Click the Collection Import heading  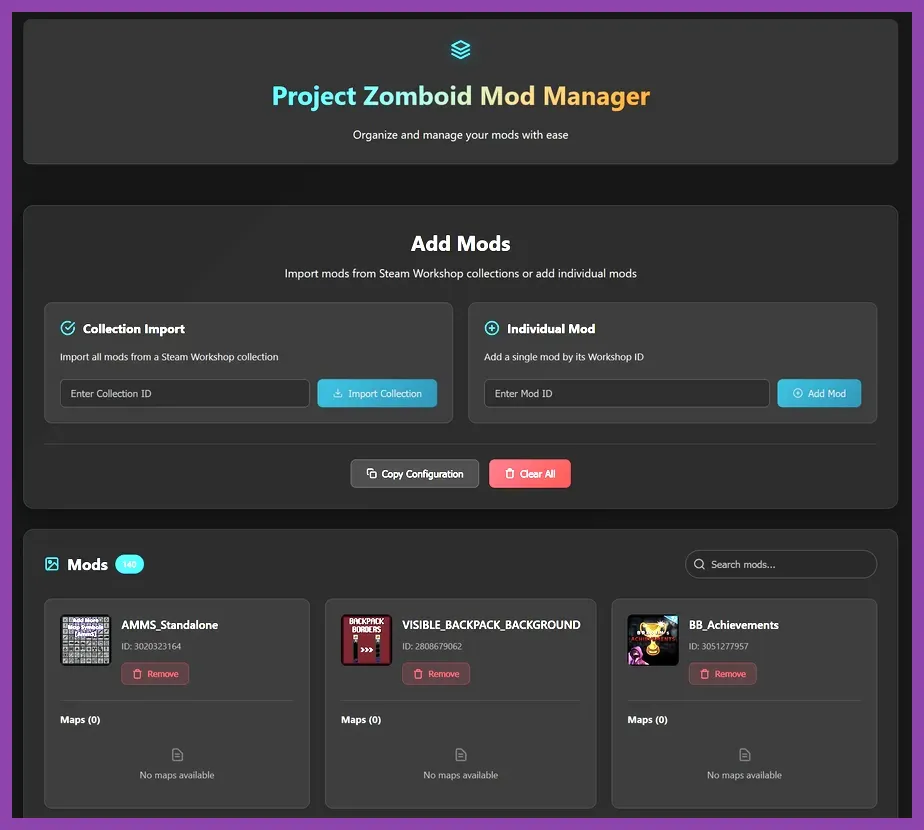(x=134, y=329)
